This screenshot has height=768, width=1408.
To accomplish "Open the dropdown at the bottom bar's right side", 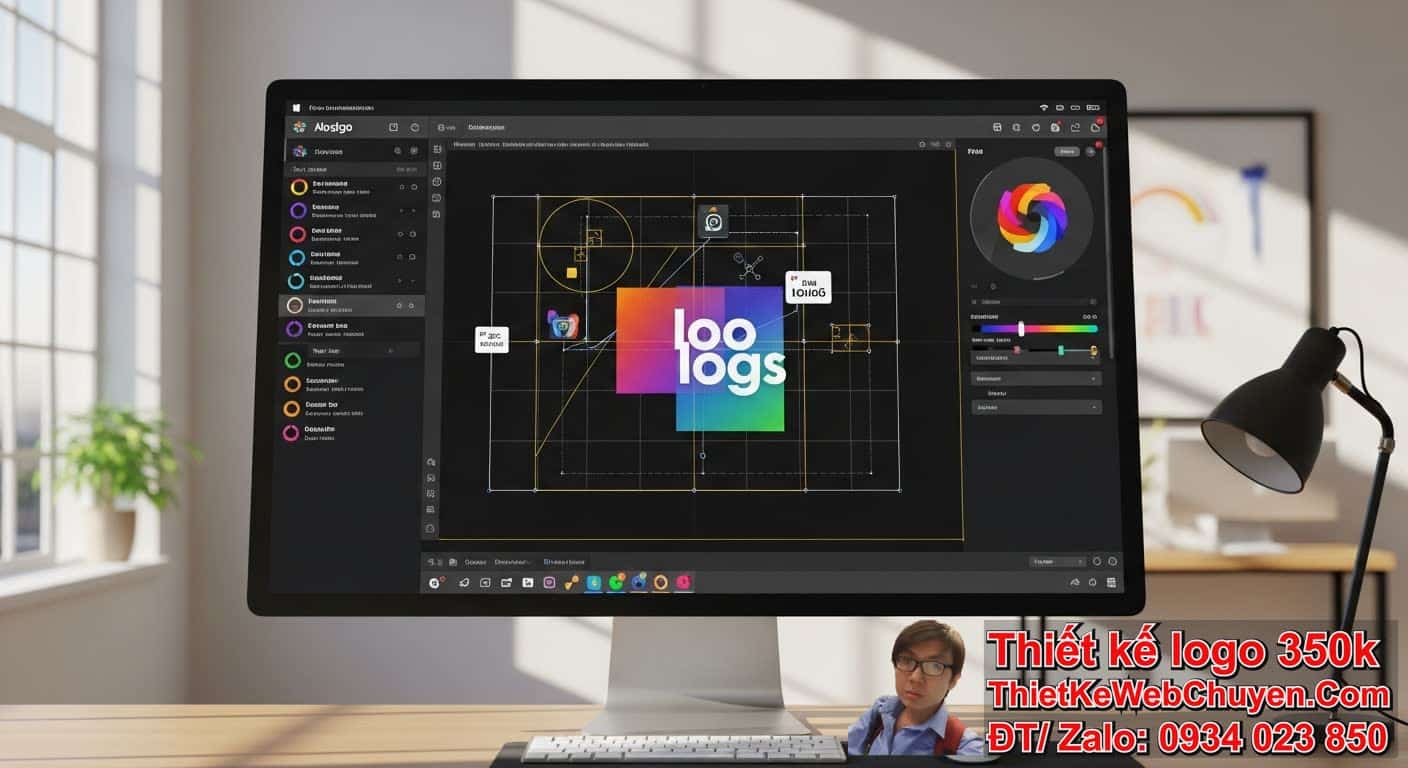I will tap(1058, 562).
